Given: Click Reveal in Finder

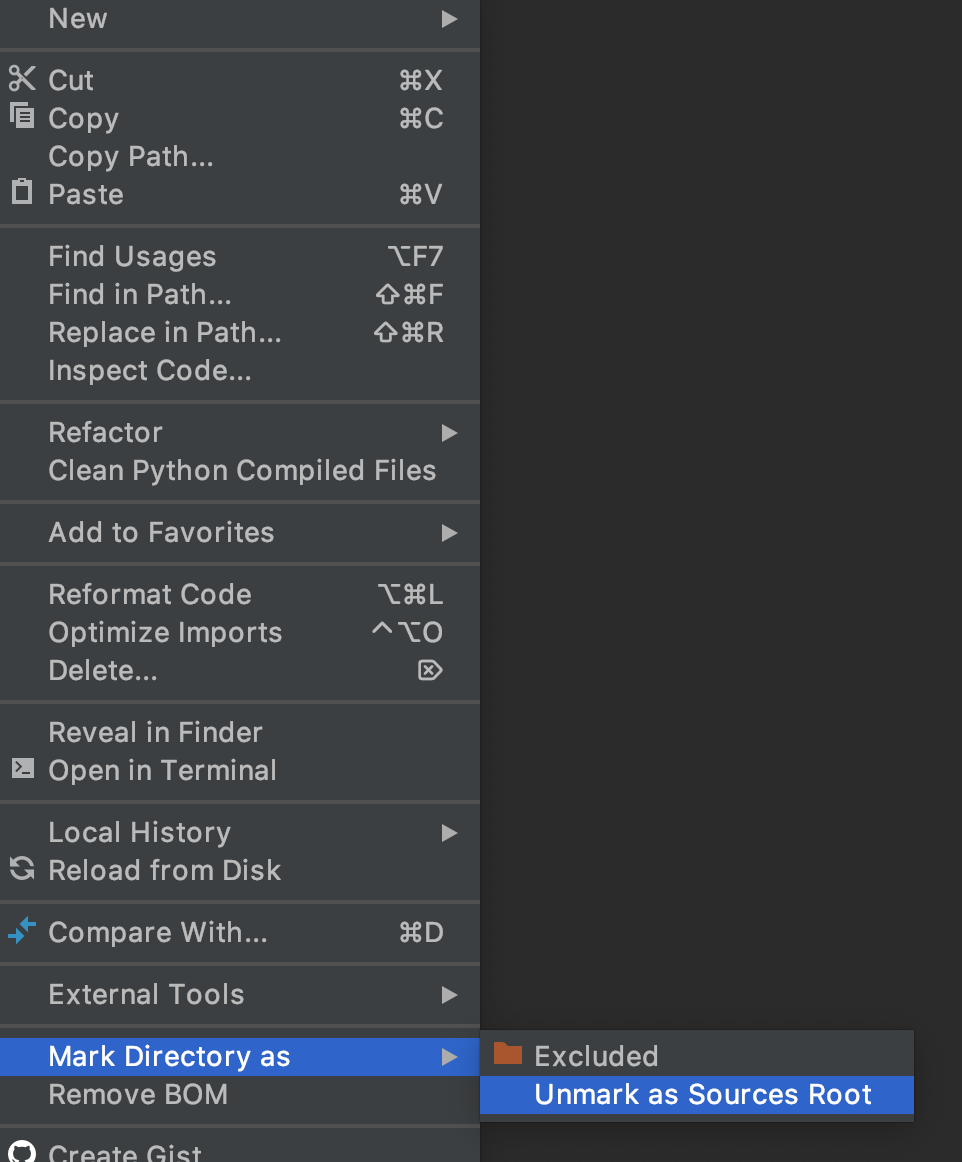Looking at the screenshot, I should tap(155, 733).
